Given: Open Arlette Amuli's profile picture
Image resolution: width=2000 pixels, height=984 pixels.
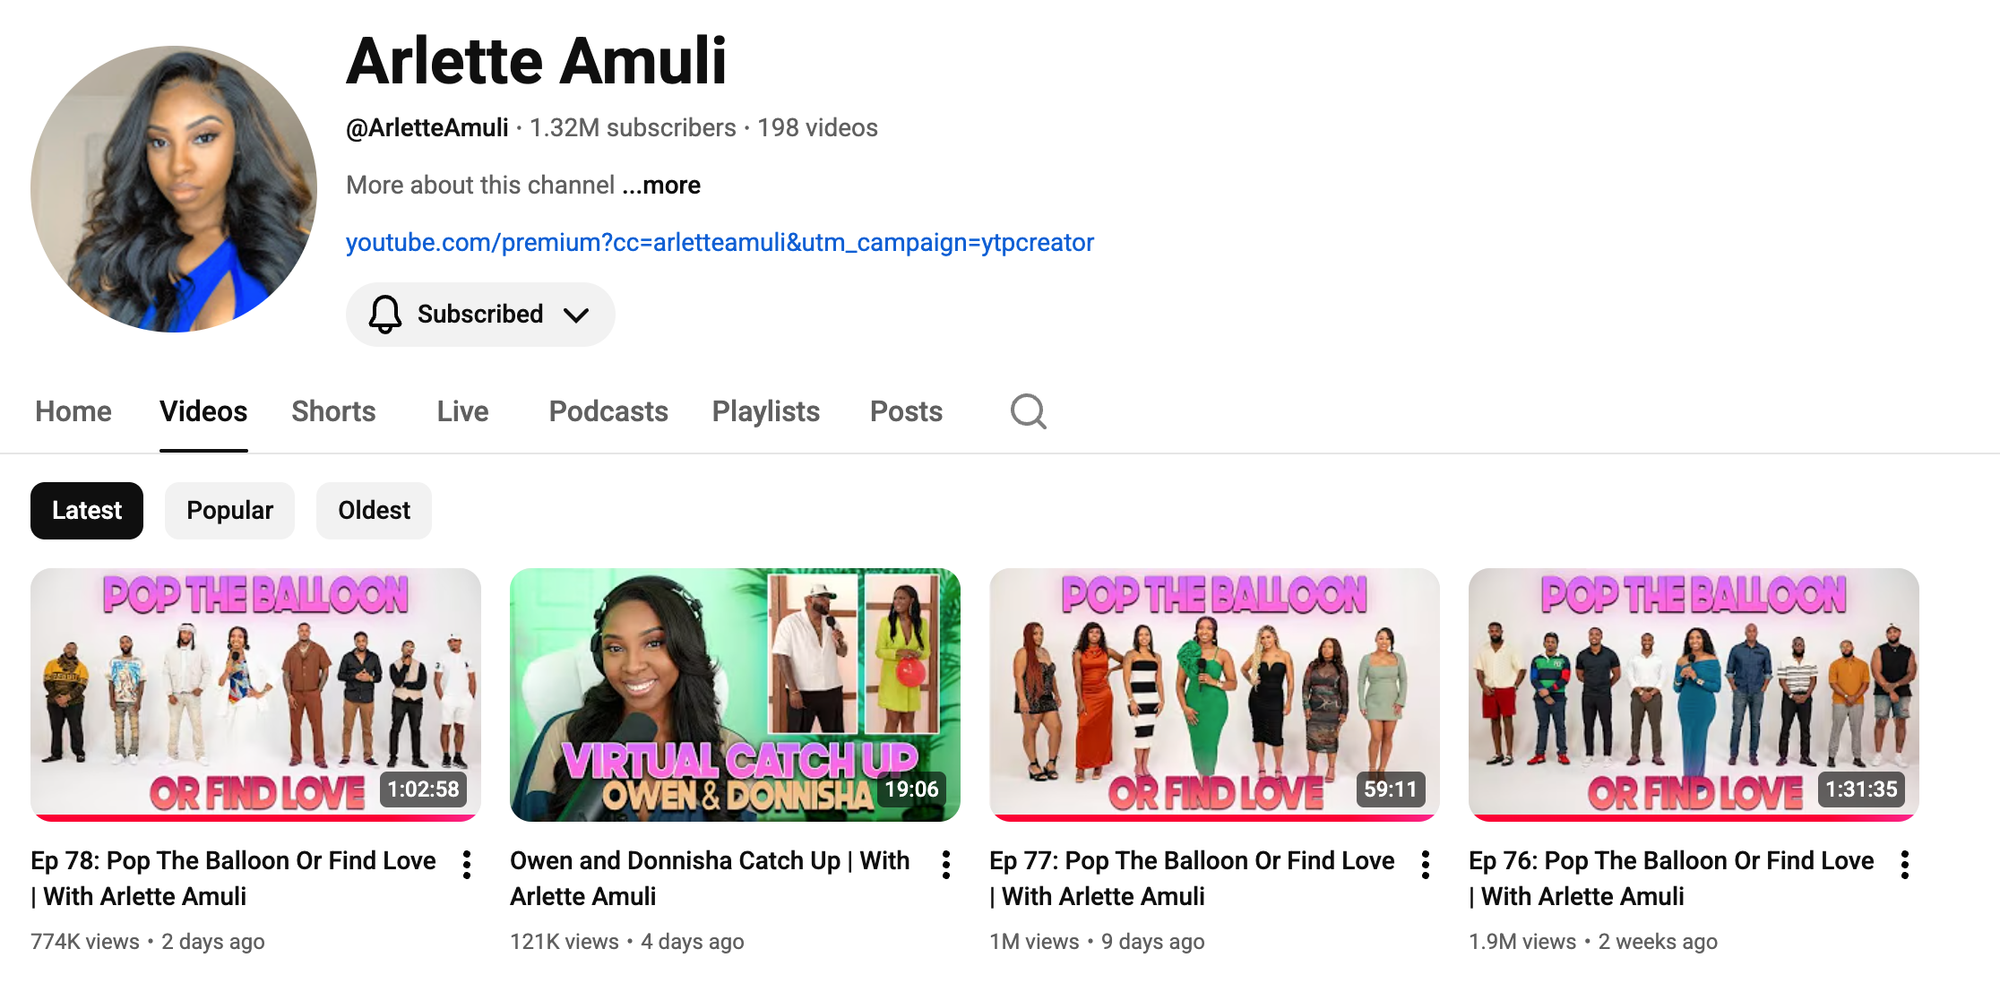Looking at the screenshot, I should click(x=174, y=189).
